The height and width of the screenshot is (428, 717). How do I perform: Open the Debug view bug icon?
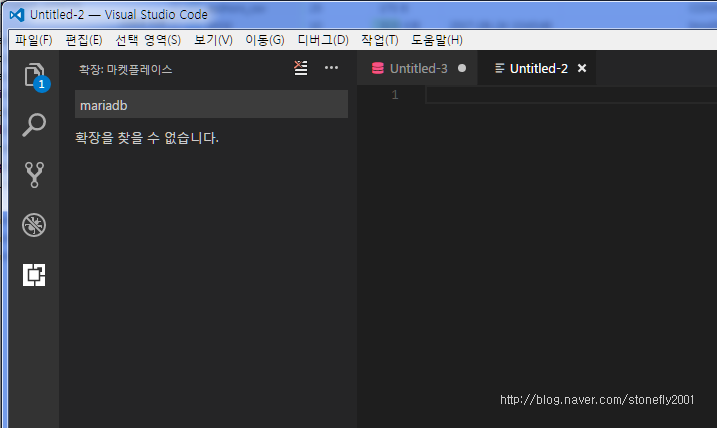(x=34, y=225)
